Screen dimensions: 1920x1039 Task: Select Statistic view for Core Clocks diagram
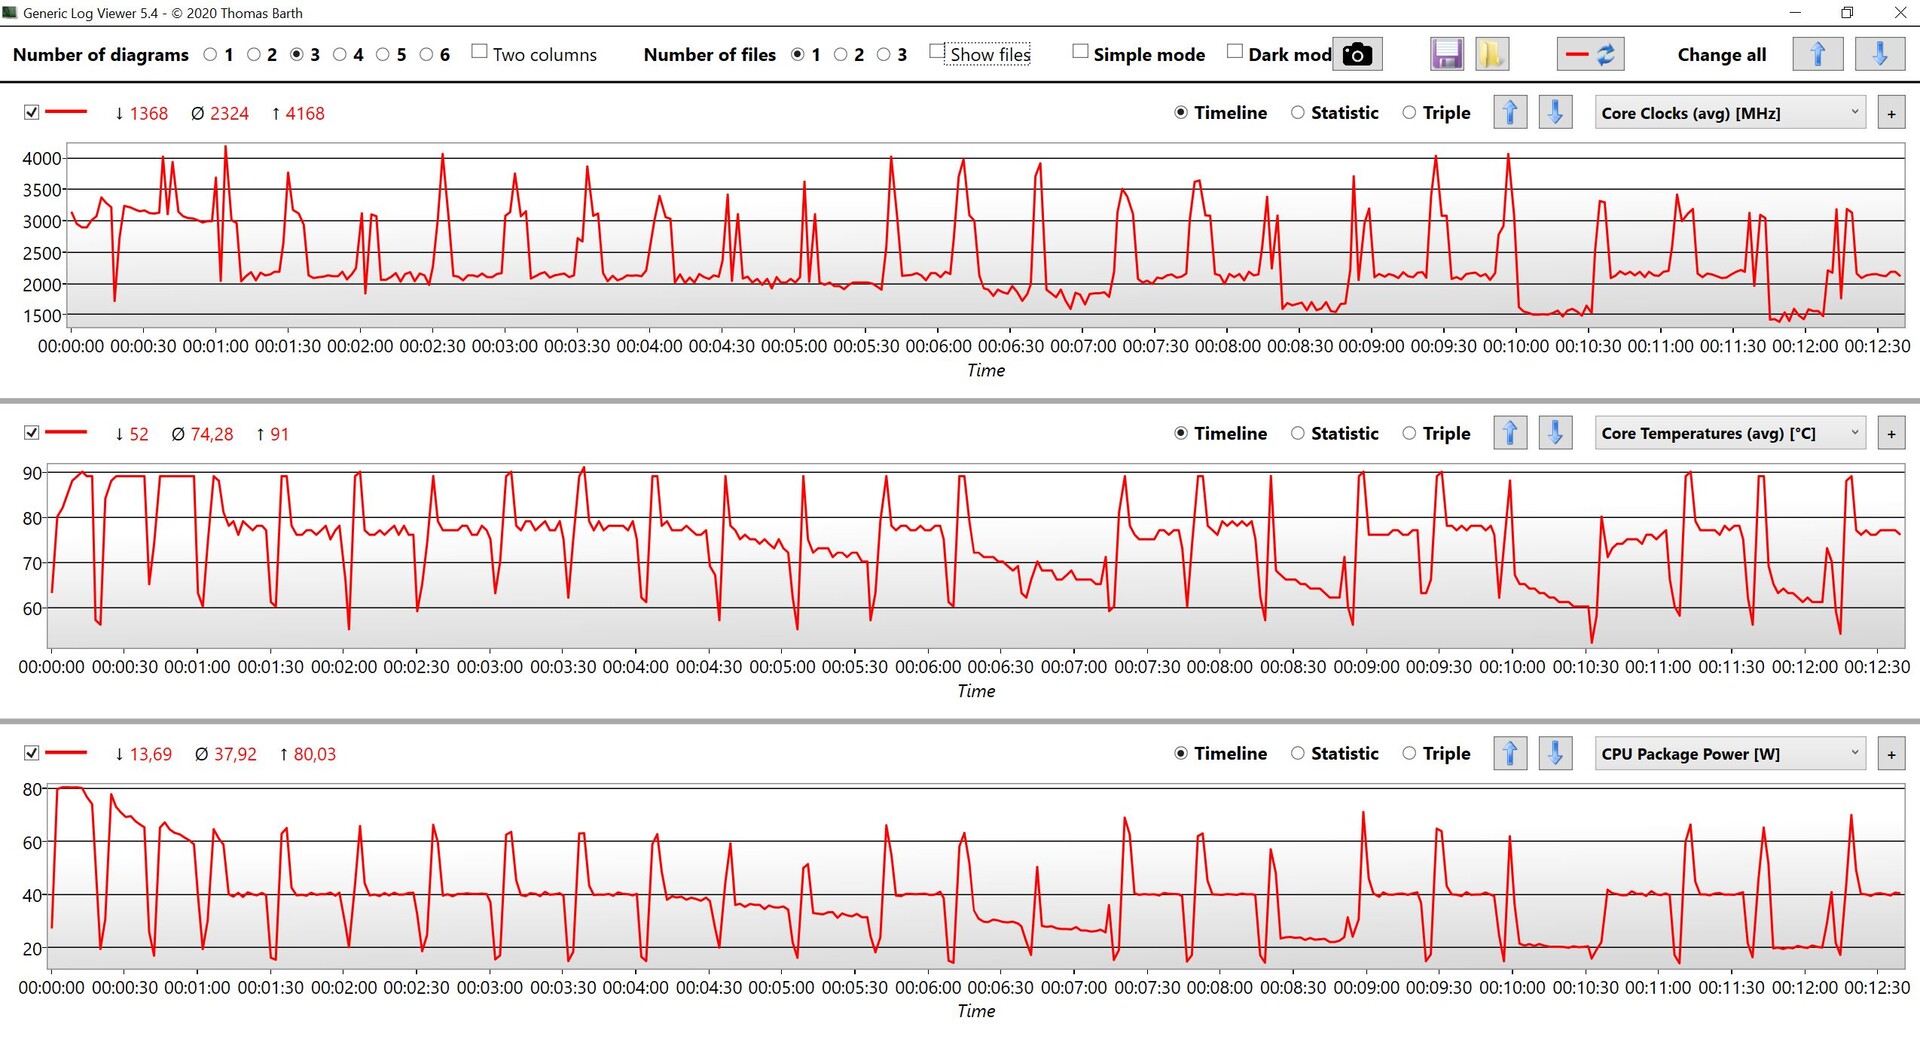point(1298,113)
